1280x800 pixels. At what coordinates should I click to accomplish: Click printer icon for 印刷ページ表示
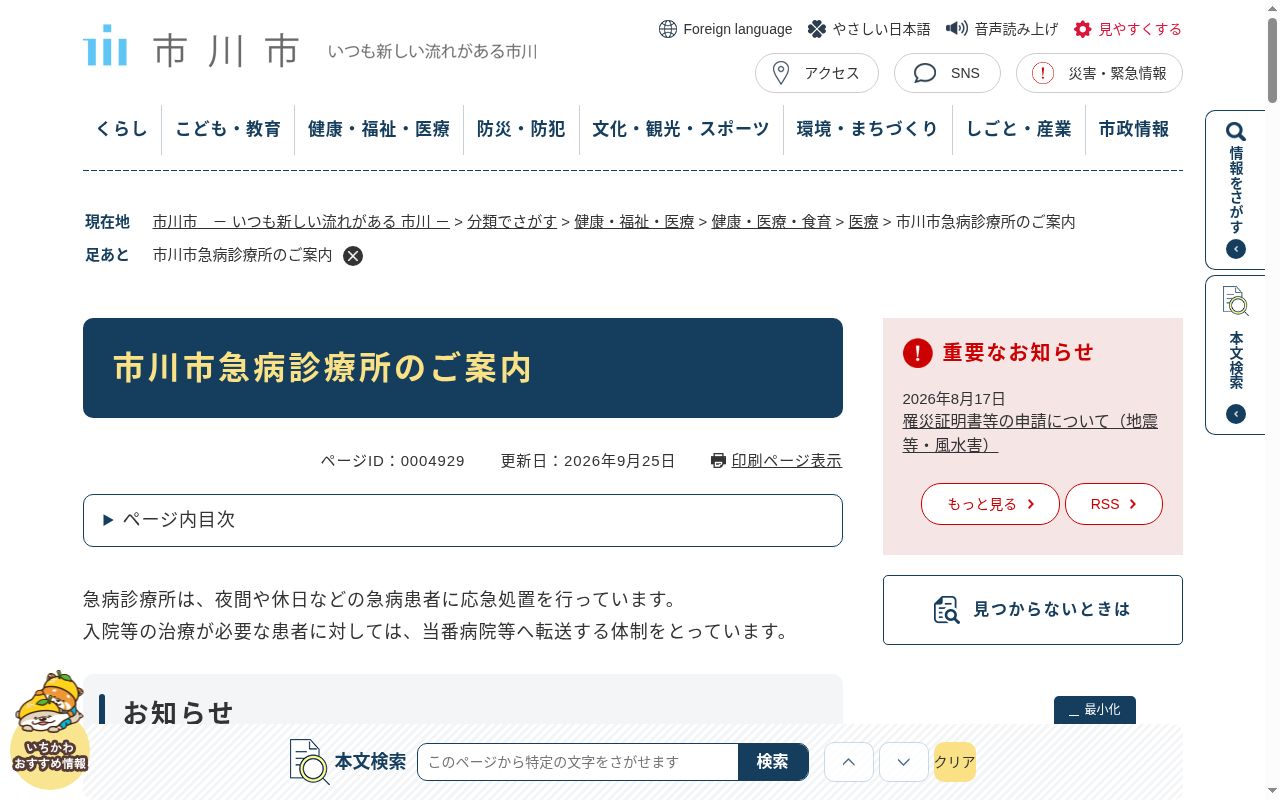coord(718,461)
